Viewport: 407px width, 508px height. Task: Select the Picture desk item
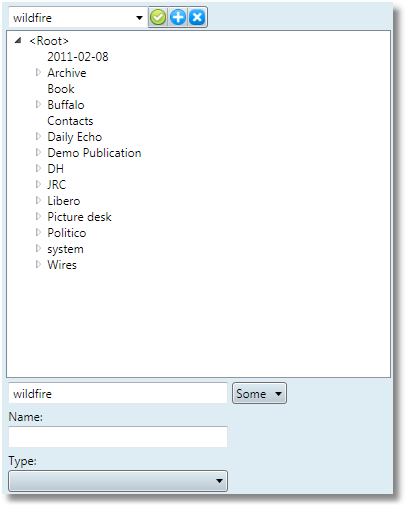(x=79, y=217)
